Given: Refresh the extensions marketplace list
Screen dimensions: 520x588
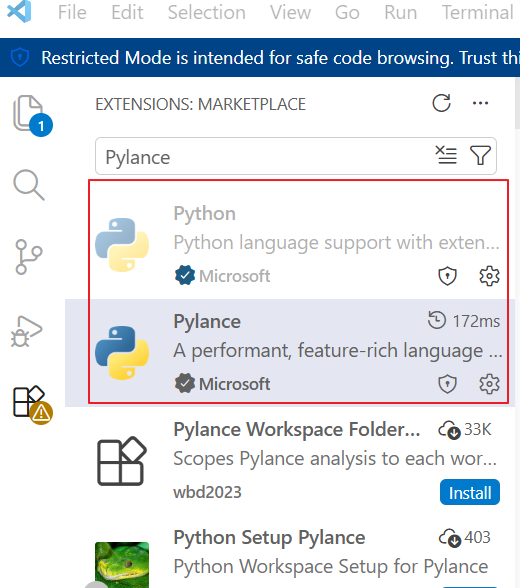Looking at the screenshot, I should pos(441,103).
